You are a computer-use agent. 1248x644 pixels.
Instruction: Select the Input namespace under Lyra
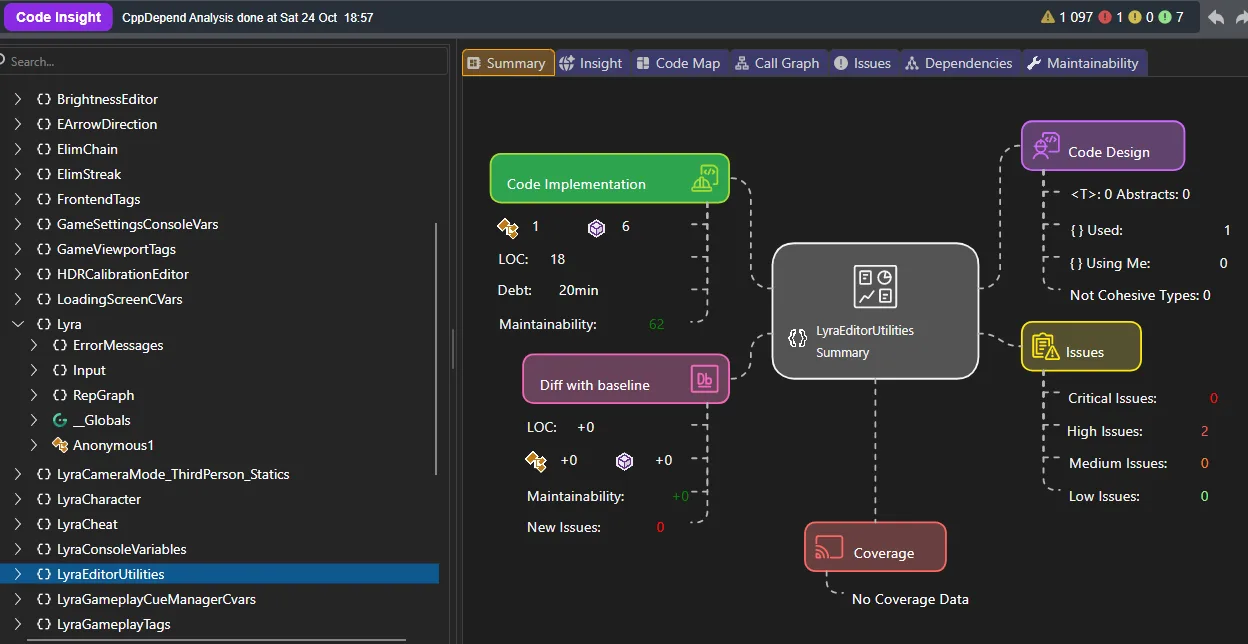coord(219,370)
